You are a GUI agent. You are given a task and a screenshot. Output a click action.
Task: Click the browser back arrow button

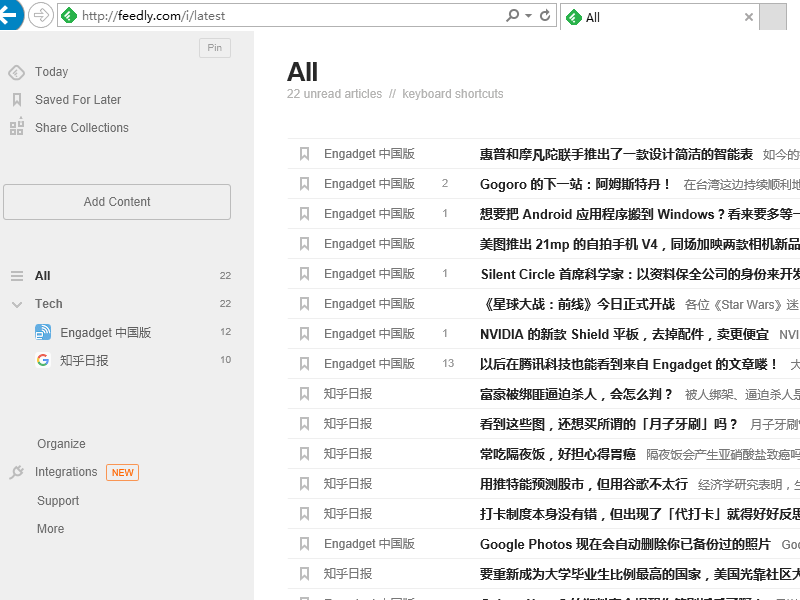[x=9, y=15]
